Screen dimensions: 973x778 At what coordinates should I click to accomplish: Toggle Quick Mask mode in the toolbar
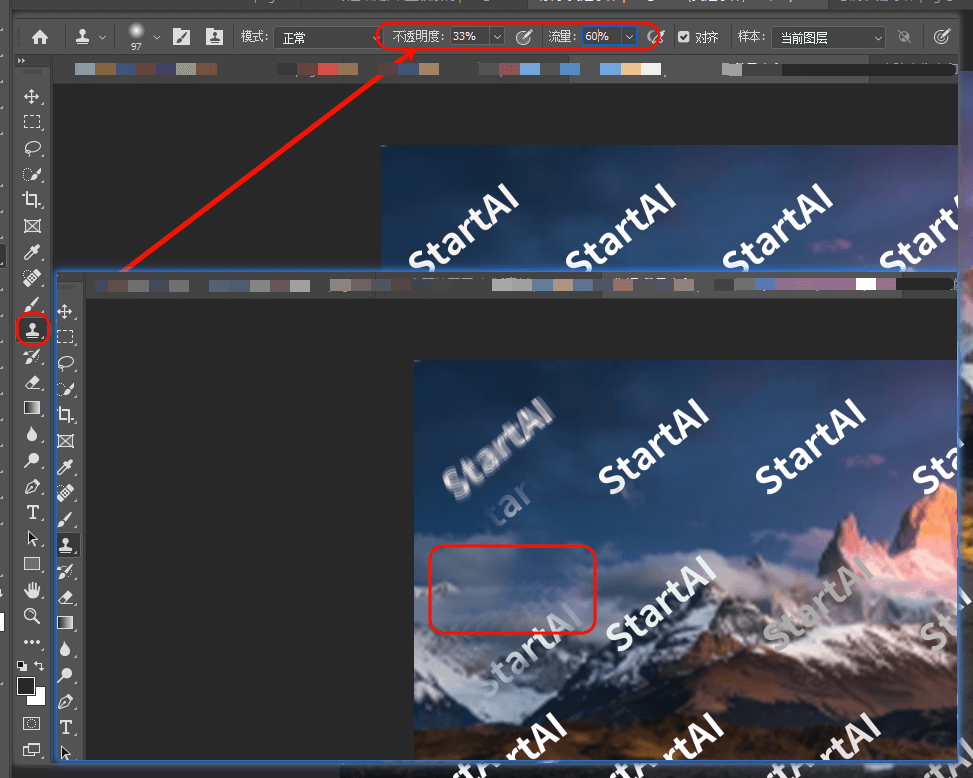pos(32,723)
